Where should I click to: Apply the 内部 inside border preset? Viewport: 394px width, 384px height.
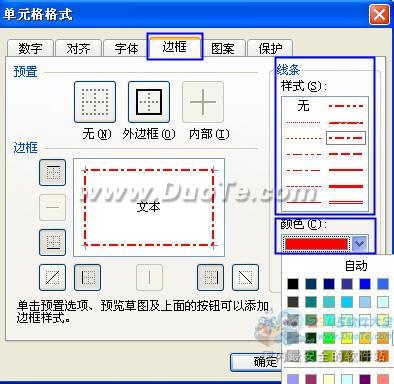click(203, 102)
